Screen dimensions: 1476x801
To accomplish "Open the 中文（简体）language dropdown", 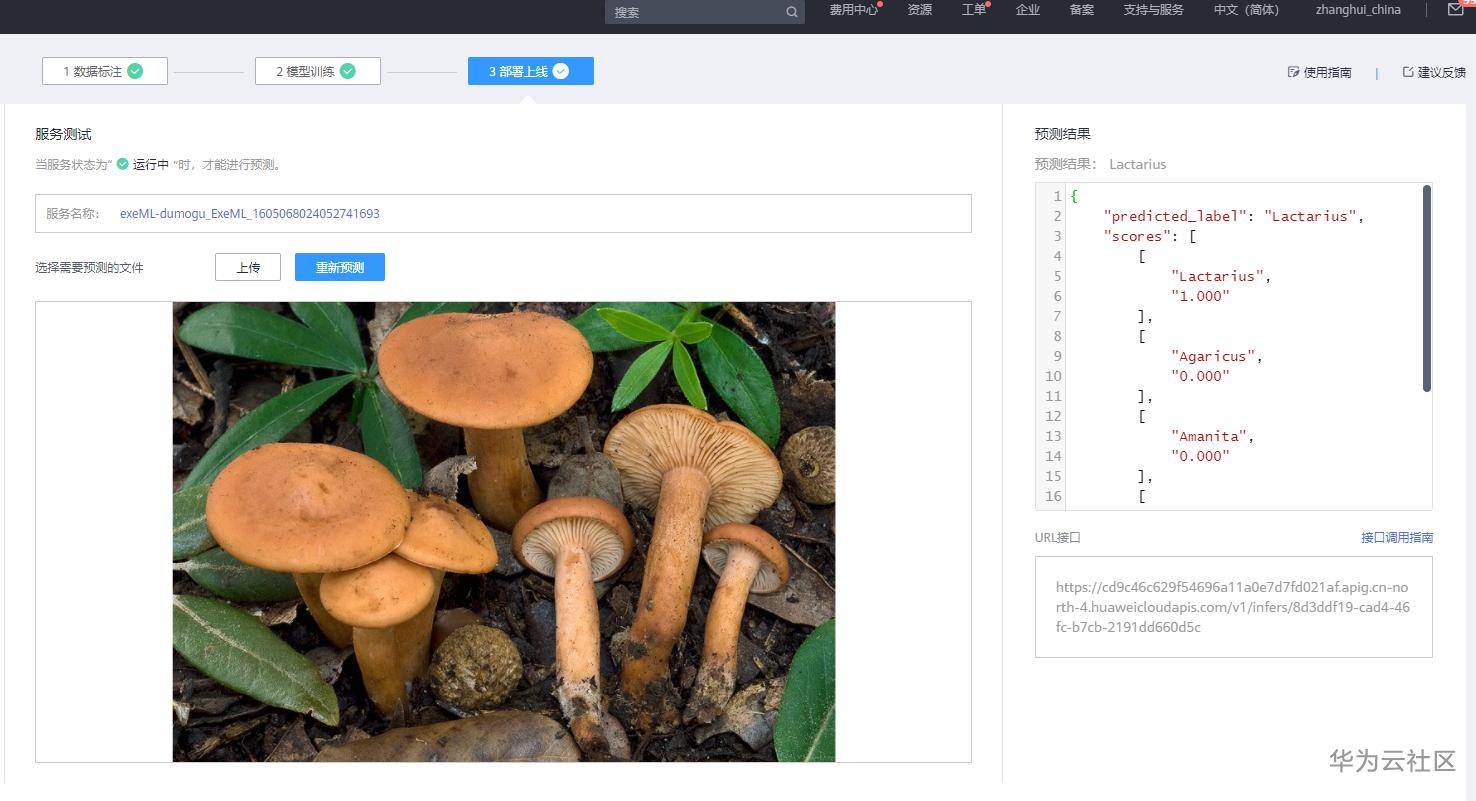I will point(1245,10).
